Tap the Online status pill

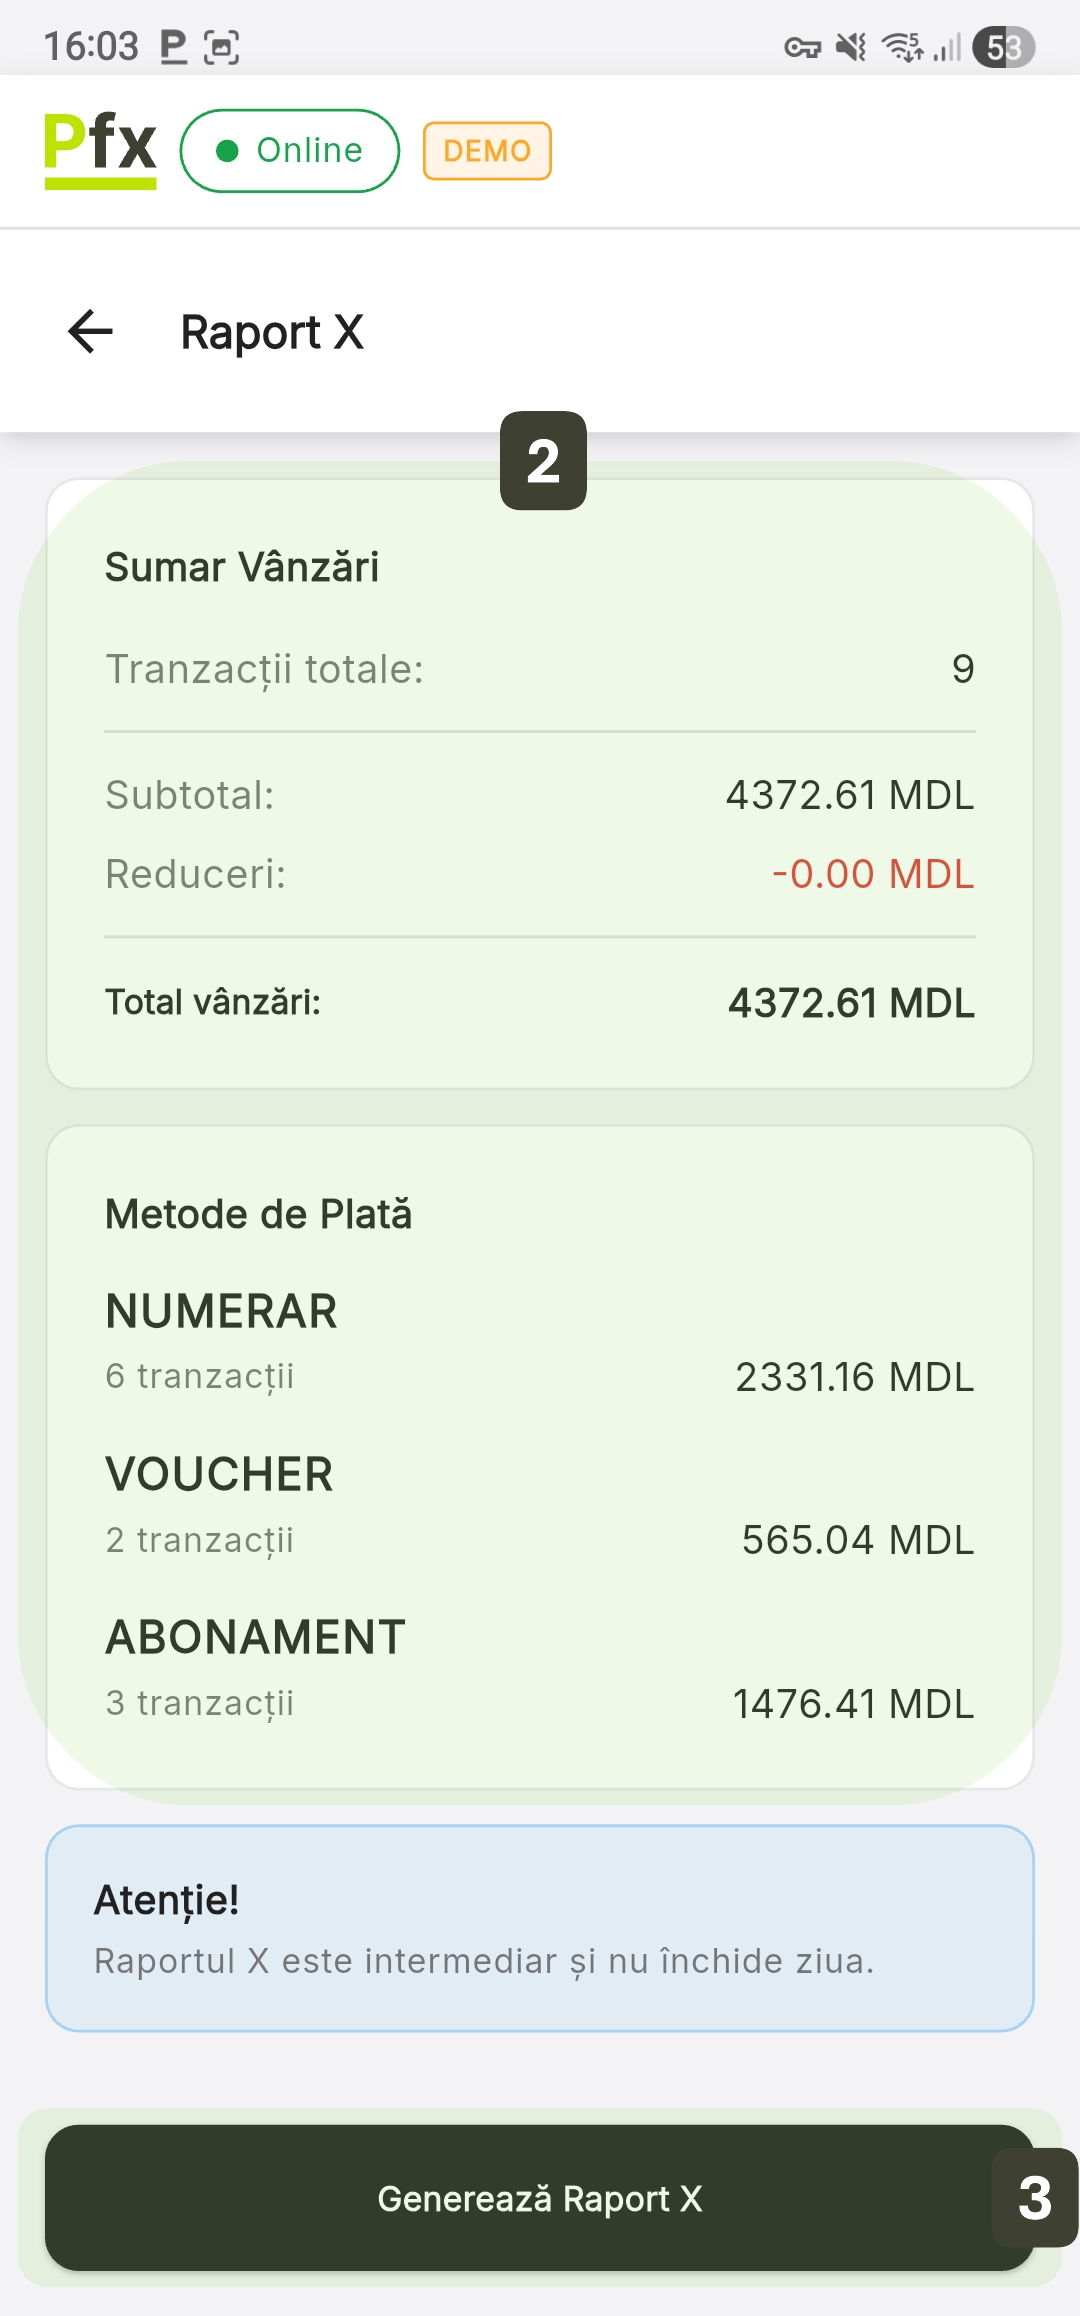pyautogui.click(x=290, y=151)
